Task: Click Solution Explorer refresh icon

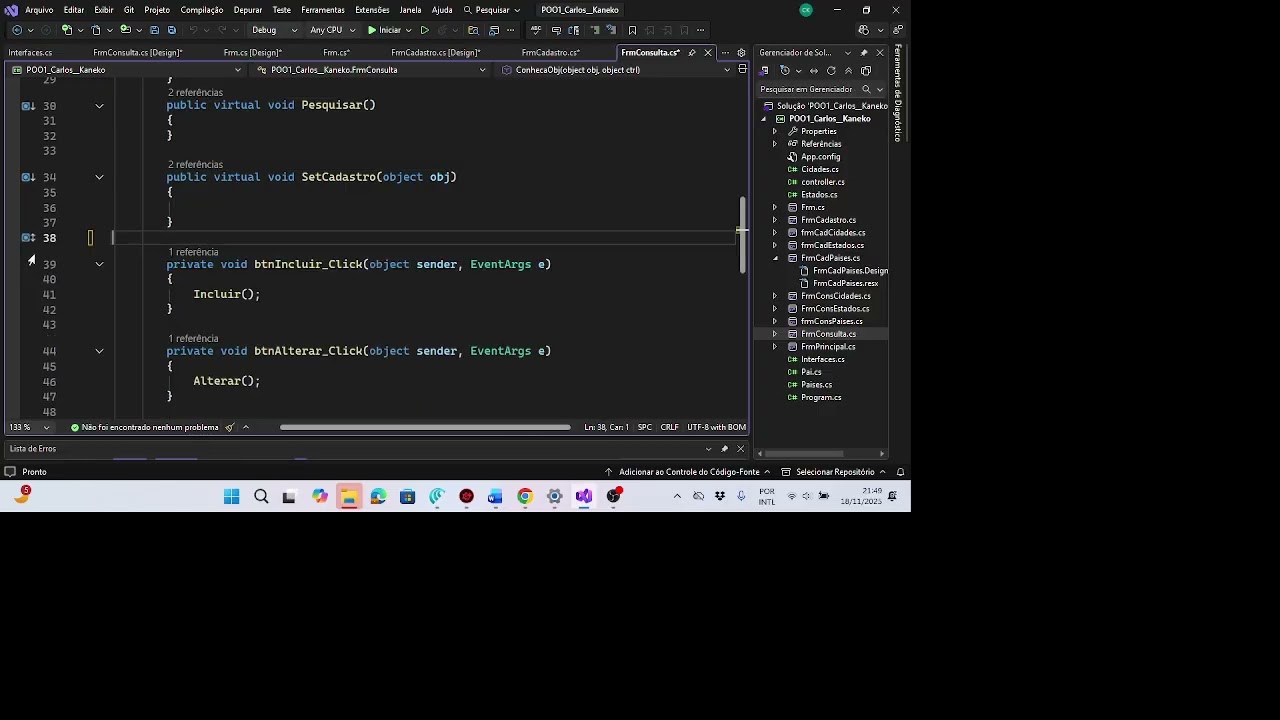Action: click(x=831, y=71)
